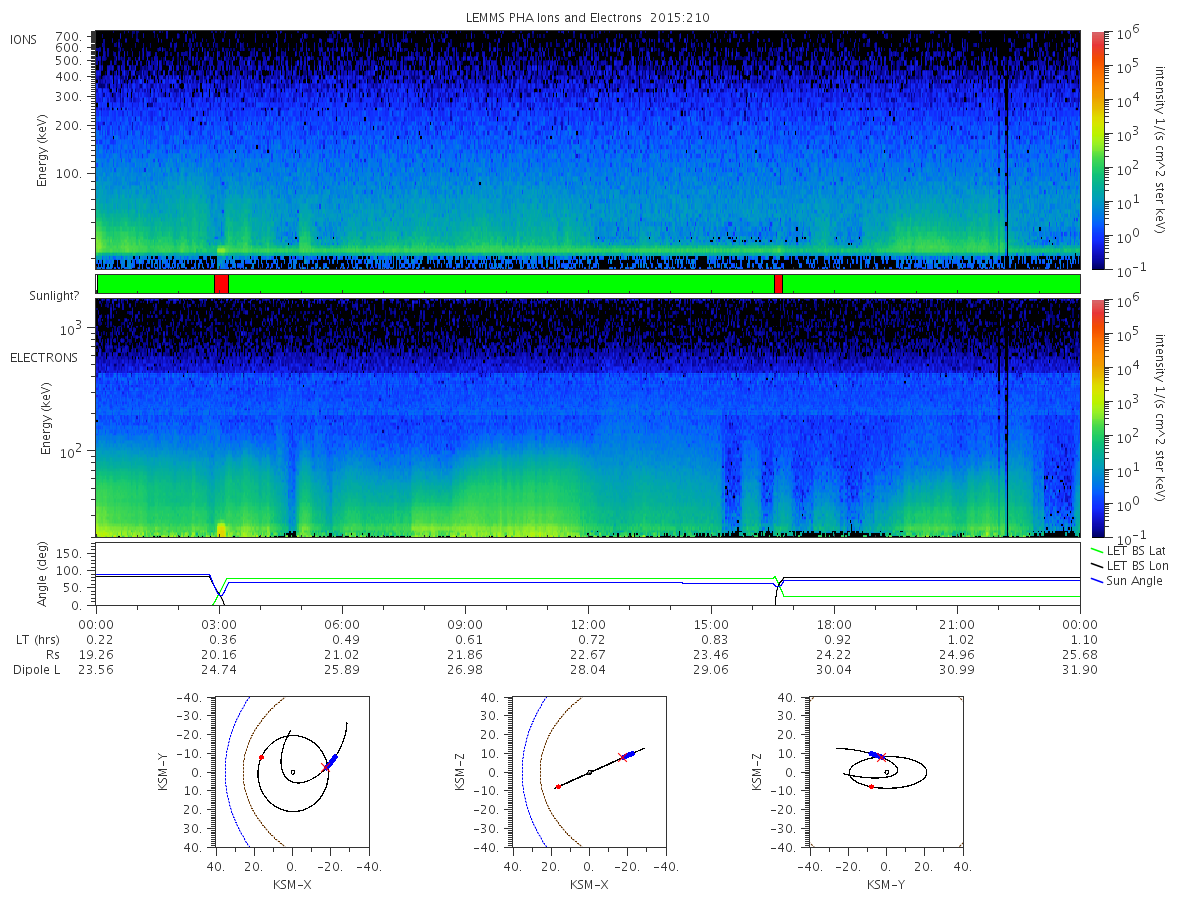Click the ion color bar "intensity" label

point(1162,150)
